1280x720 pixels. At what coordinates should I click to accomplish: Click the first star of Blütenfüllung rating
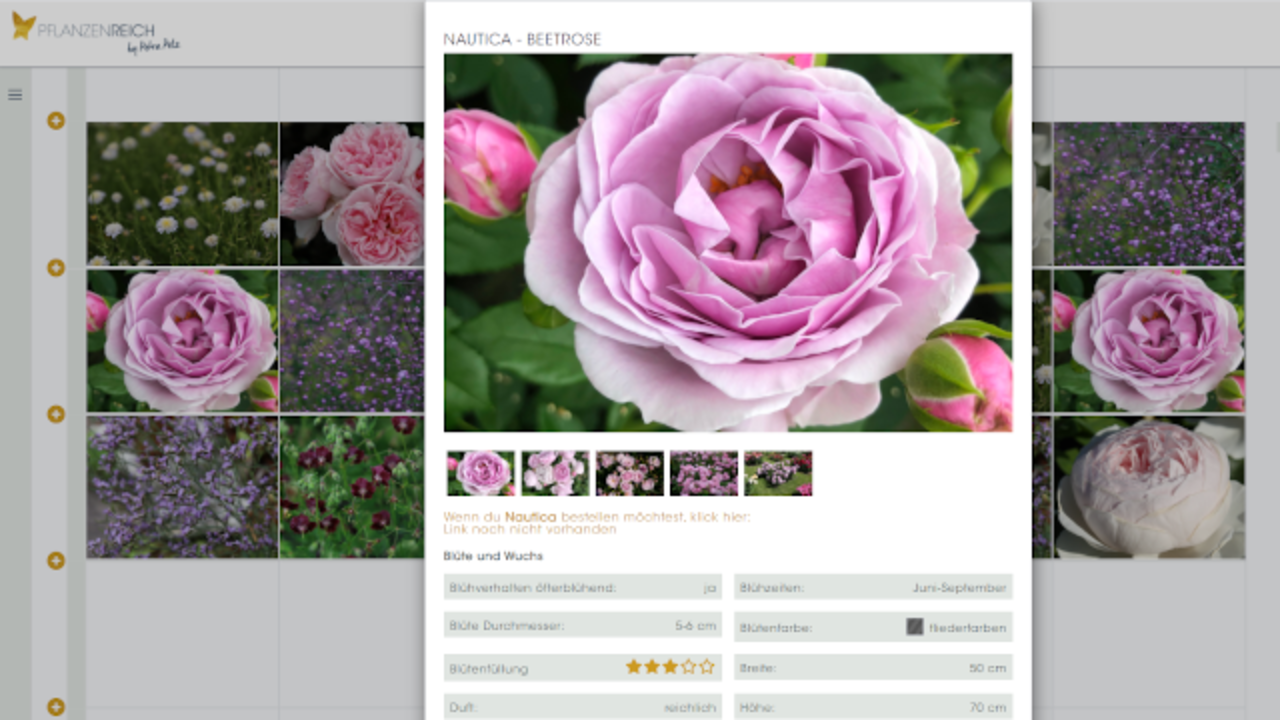[x=634, y=666]
